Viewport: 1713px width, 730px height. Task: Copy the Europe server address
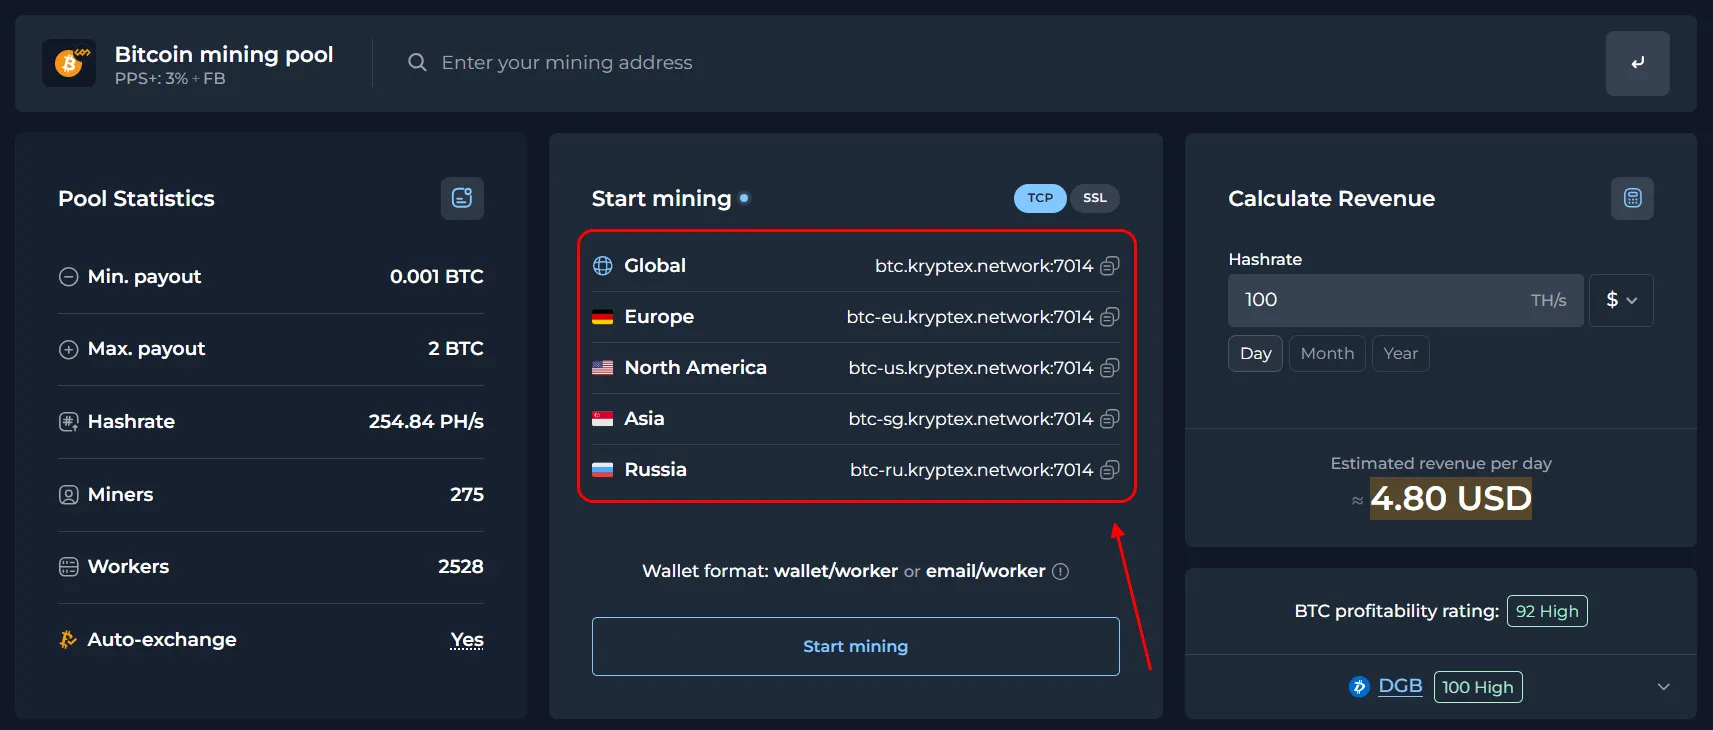[1109, 317]
